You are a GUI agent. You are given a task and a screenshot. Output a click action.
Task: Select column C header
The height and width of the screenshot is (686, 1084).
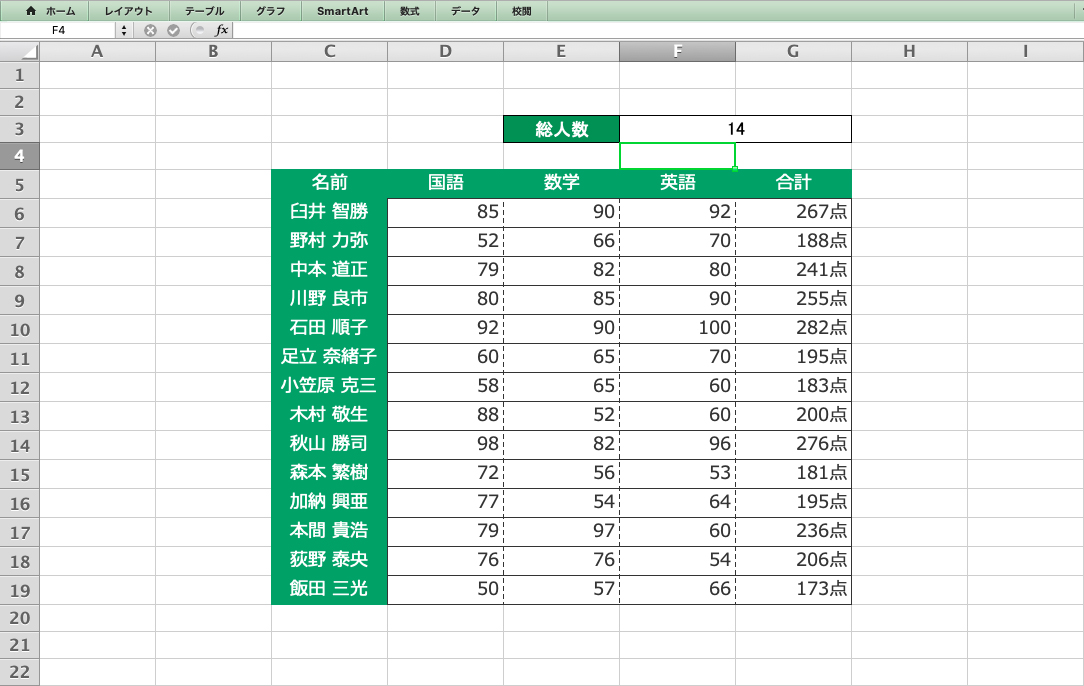330,51
